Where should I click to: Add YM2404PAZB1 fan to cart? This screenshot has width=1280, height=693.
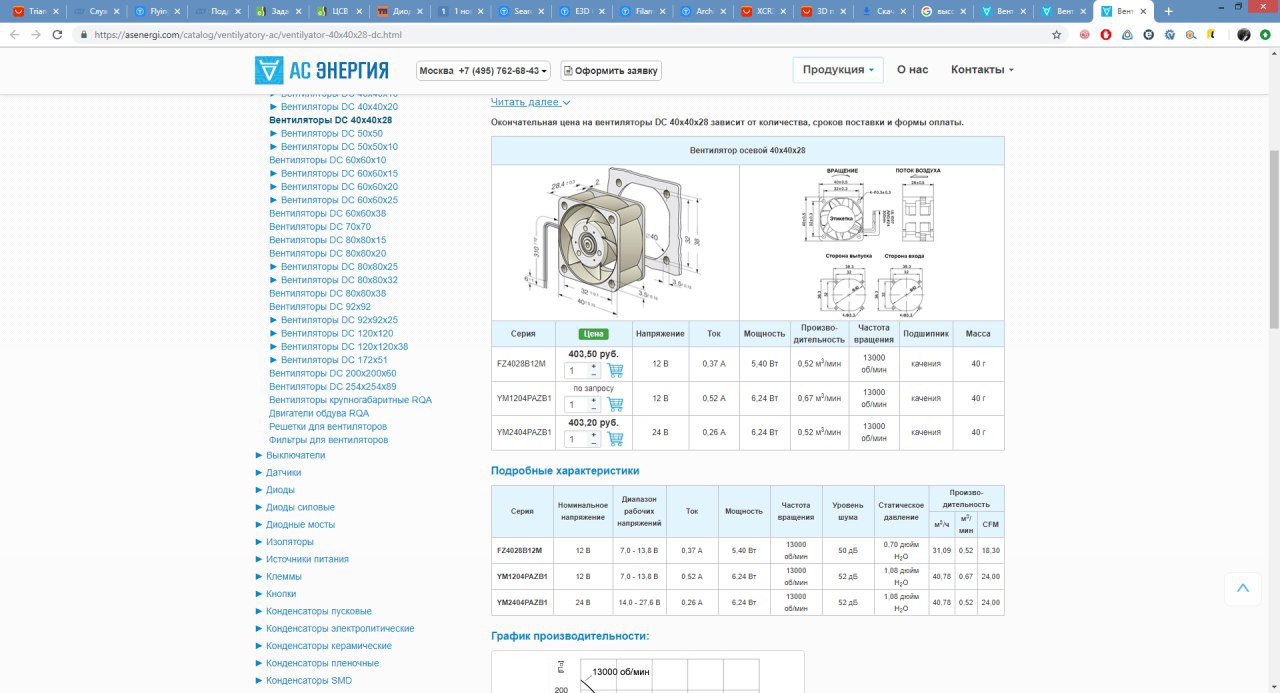pos(615,438)
